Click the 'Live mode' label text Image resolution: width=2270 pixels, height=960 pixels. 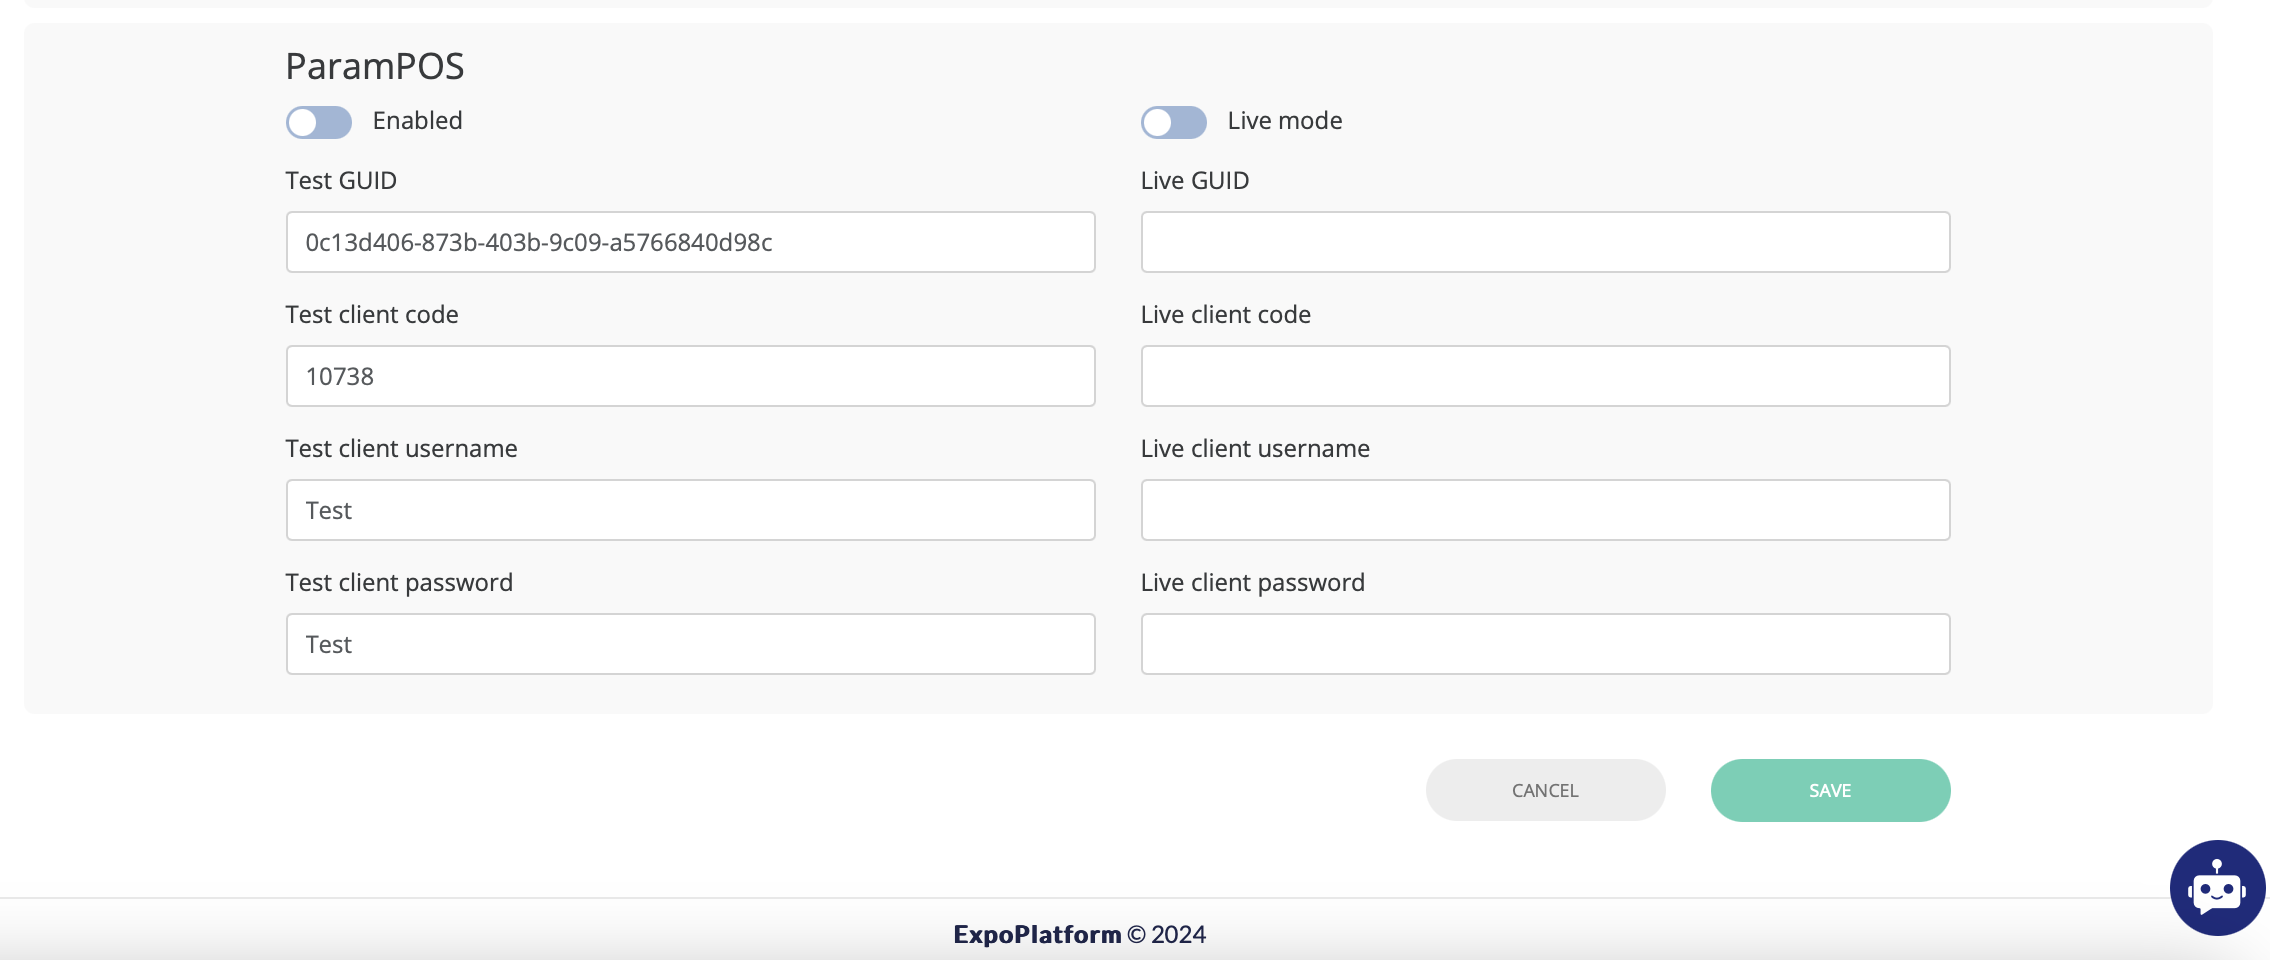(1284, 121)
